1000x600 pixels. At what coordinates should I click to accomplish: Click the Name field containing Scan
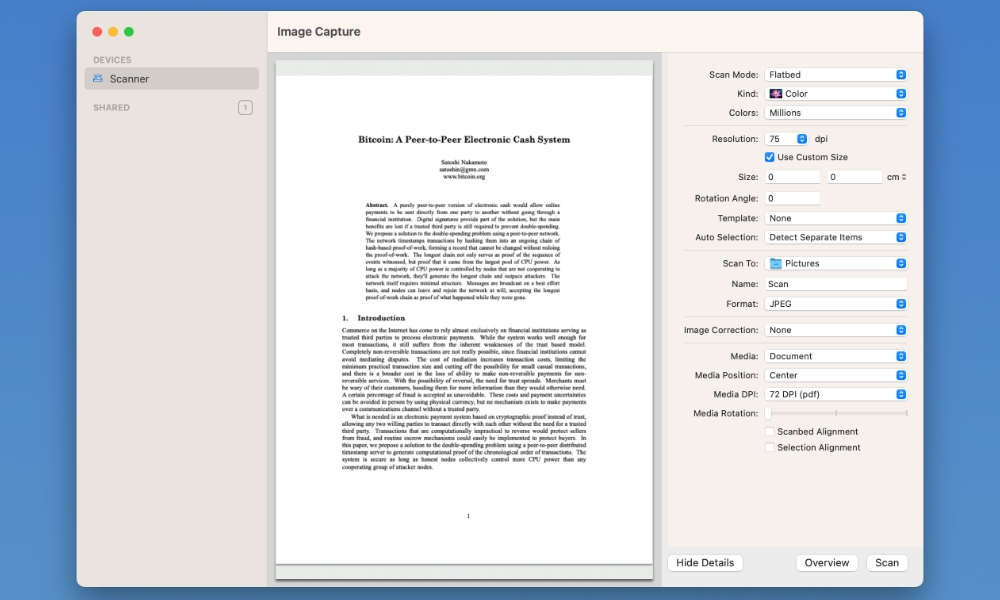click(x=835, y=284)
